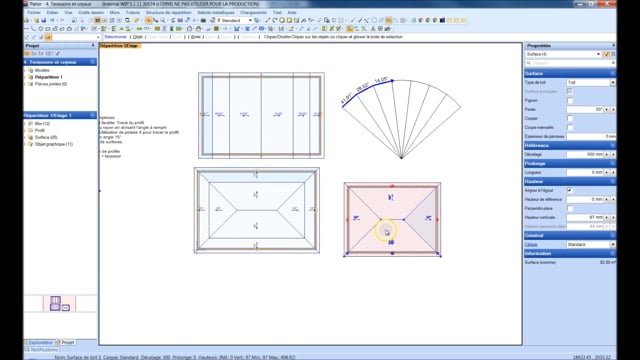Image resolution: width=640 pixels, height=360 pixels.
Task: Click the Calque link
Action: click(x=531, y=244)
